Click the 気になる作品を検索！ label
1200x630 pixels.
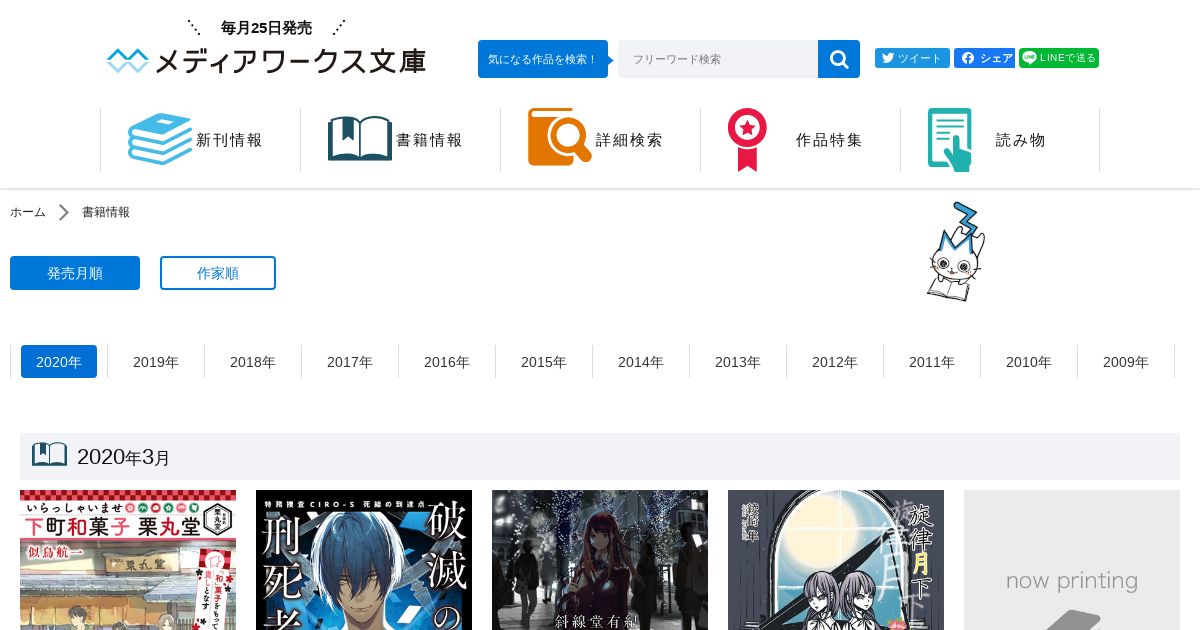pos(543,59)
